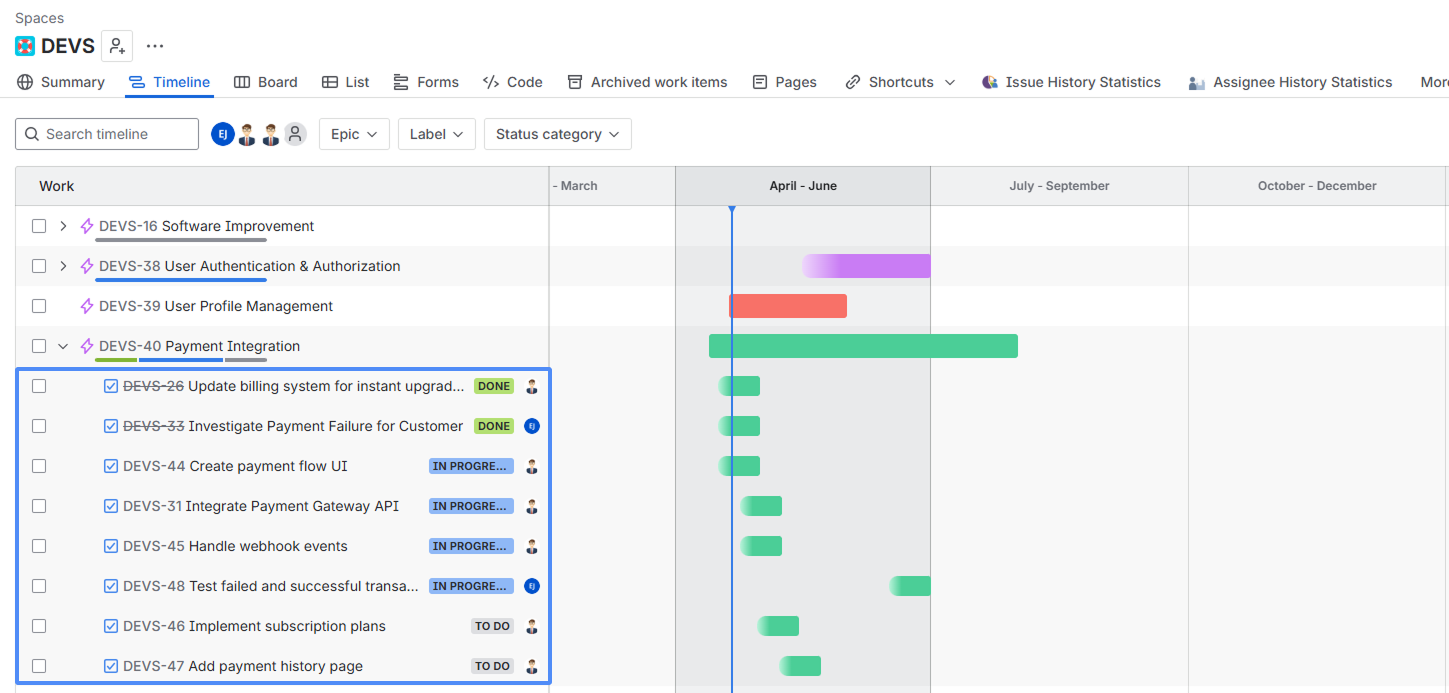
Task: Tick the checkbox for DEVS-16 Software Improvement
Action: (39, 226)
